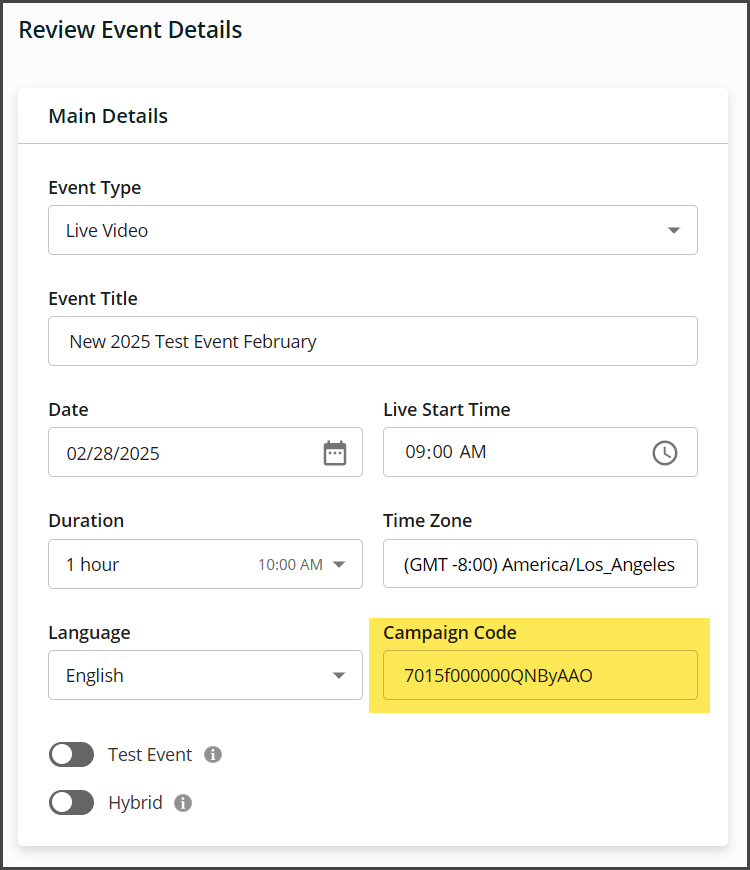Select the minutes value in Live Start Time
Viewport: 750px width, 870px height.
(442, 452)
